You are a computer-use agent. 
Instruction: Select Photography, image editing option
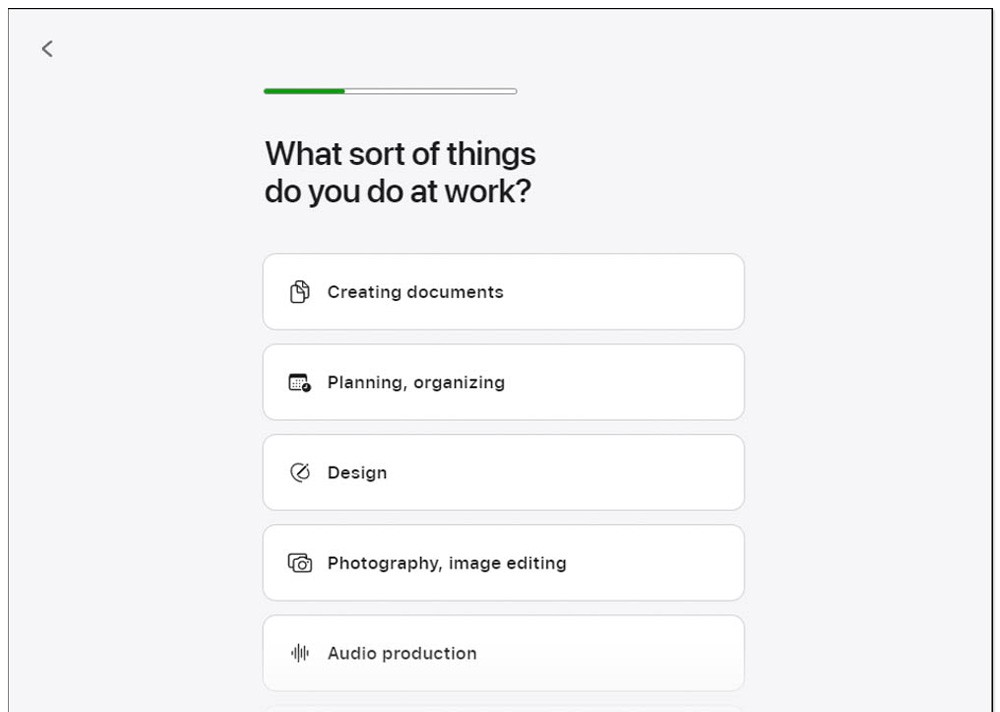(x=503, y=563)
